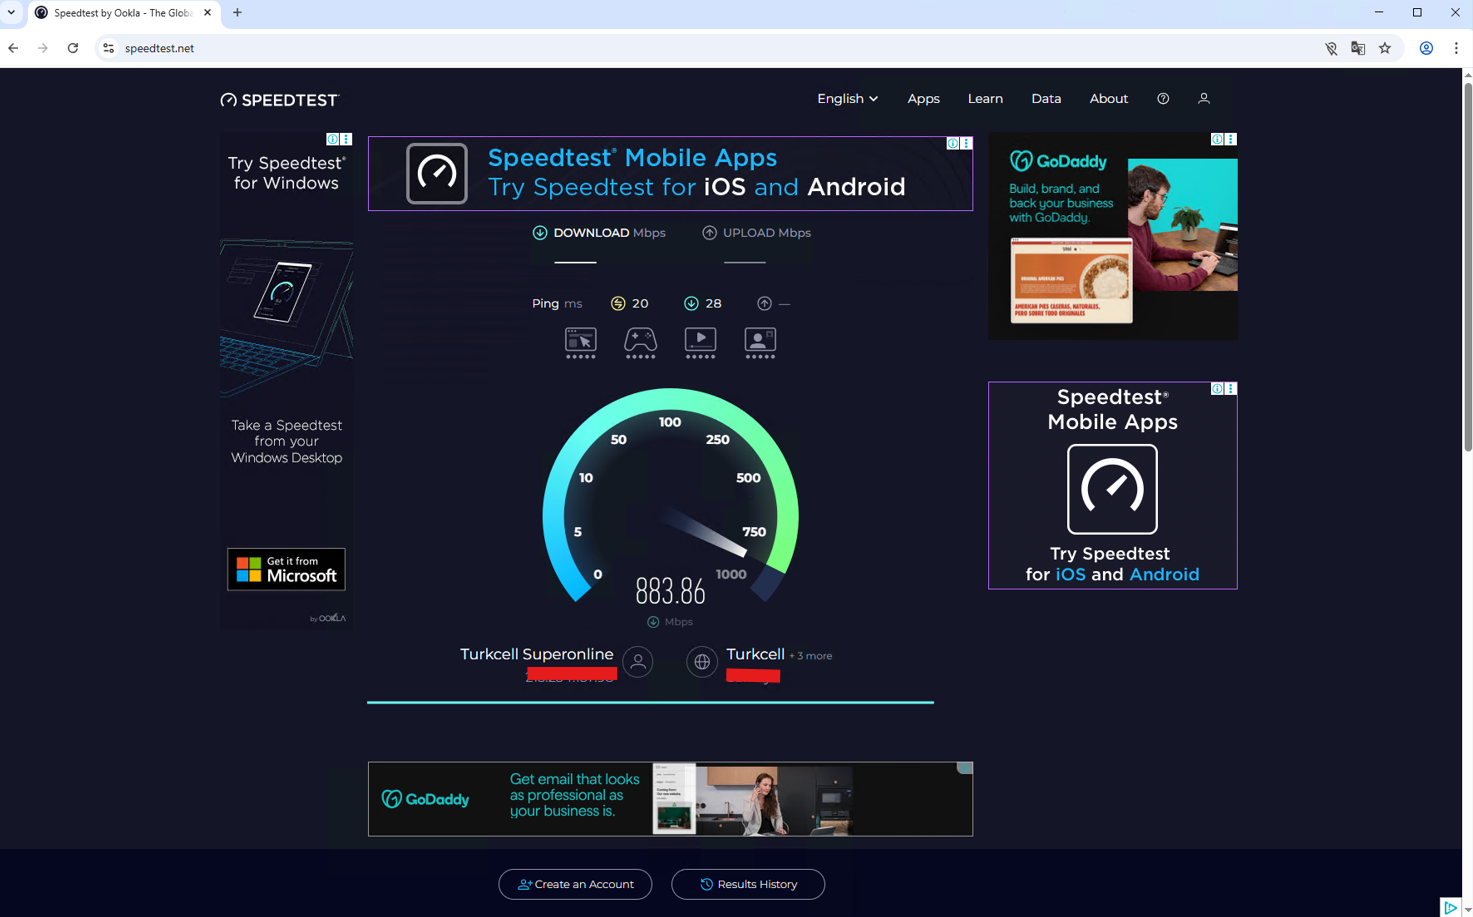
Task: Click the video streaming experience icon
Action: pos(700,343)
